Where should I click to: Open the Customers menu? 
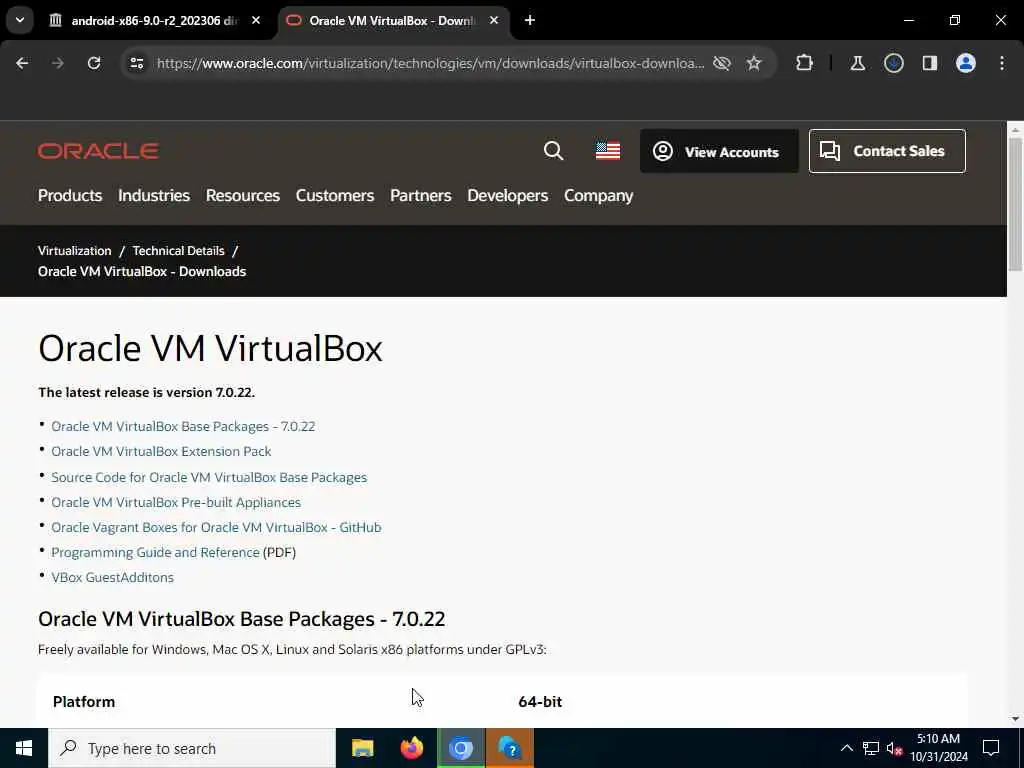click(335, 195)
